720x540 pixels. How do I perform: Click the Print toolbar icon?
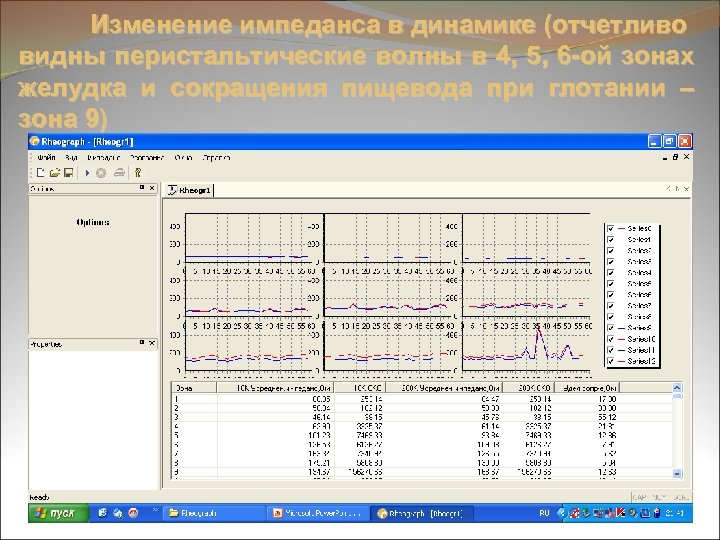pos(119,173)
